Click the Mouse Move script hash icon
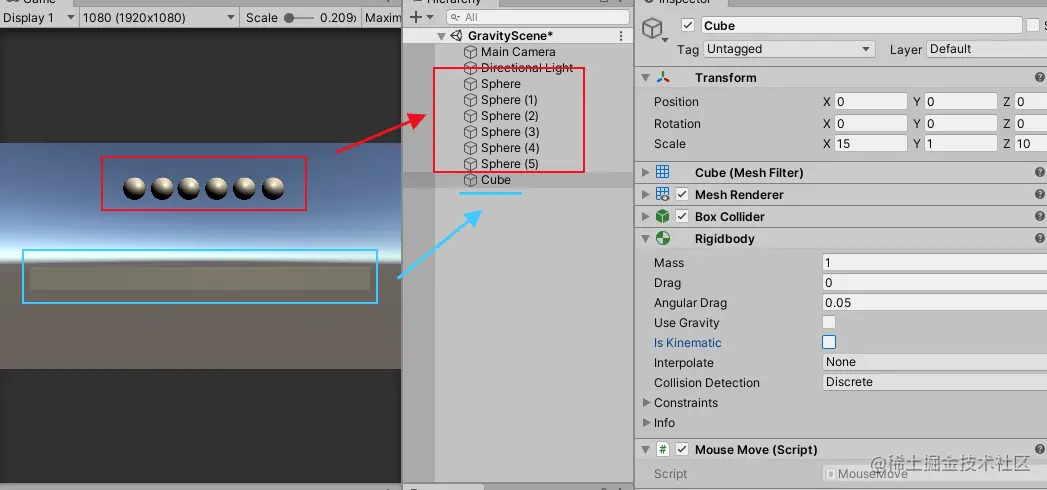1047x490 pixels. (662, 449)
